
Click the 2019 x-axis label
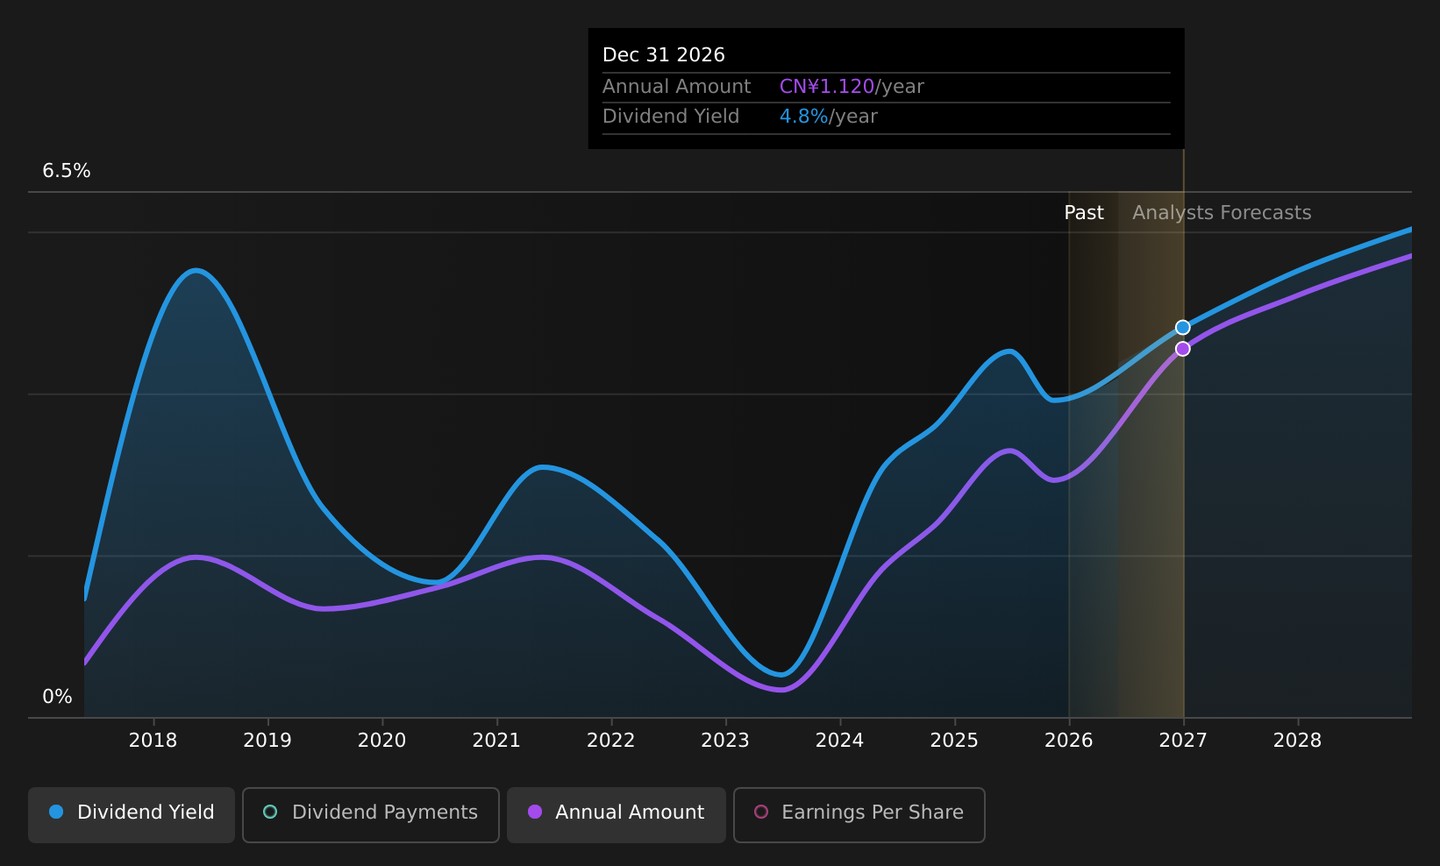pos(268,740)
